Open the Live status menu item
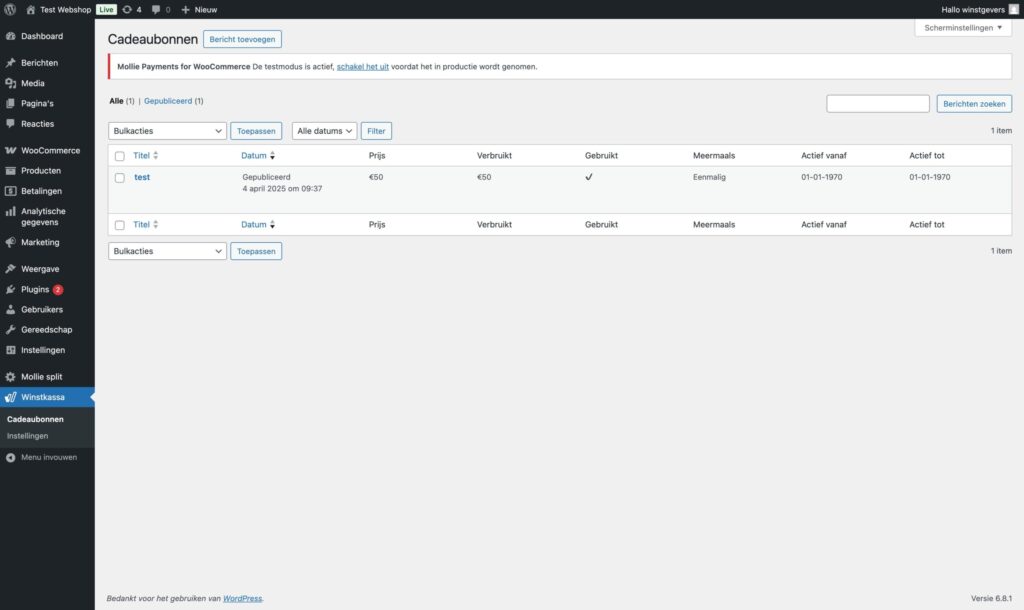The height and width of the screenshot is (610, 1024). 106,10
